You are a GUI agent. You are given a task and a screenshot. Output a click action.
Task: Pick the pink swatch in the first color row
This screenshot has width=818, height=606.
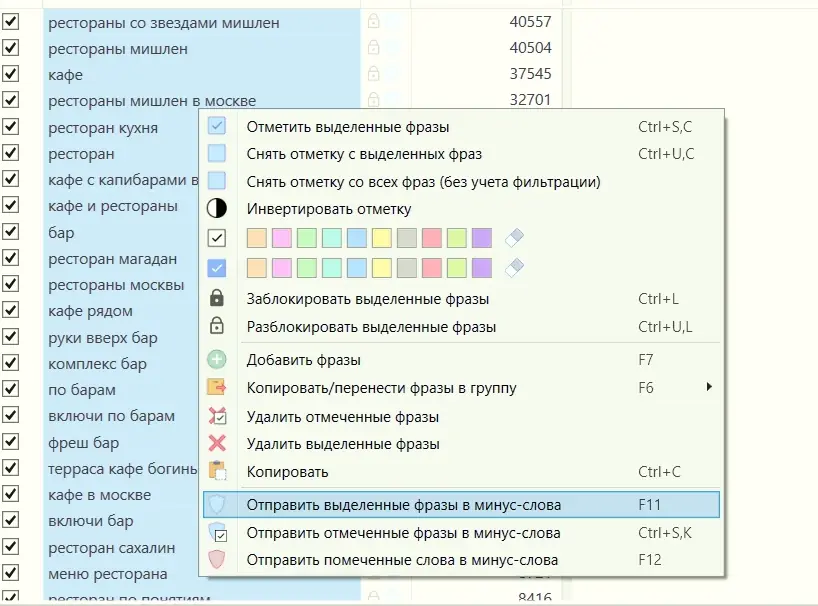pos(282,238)
